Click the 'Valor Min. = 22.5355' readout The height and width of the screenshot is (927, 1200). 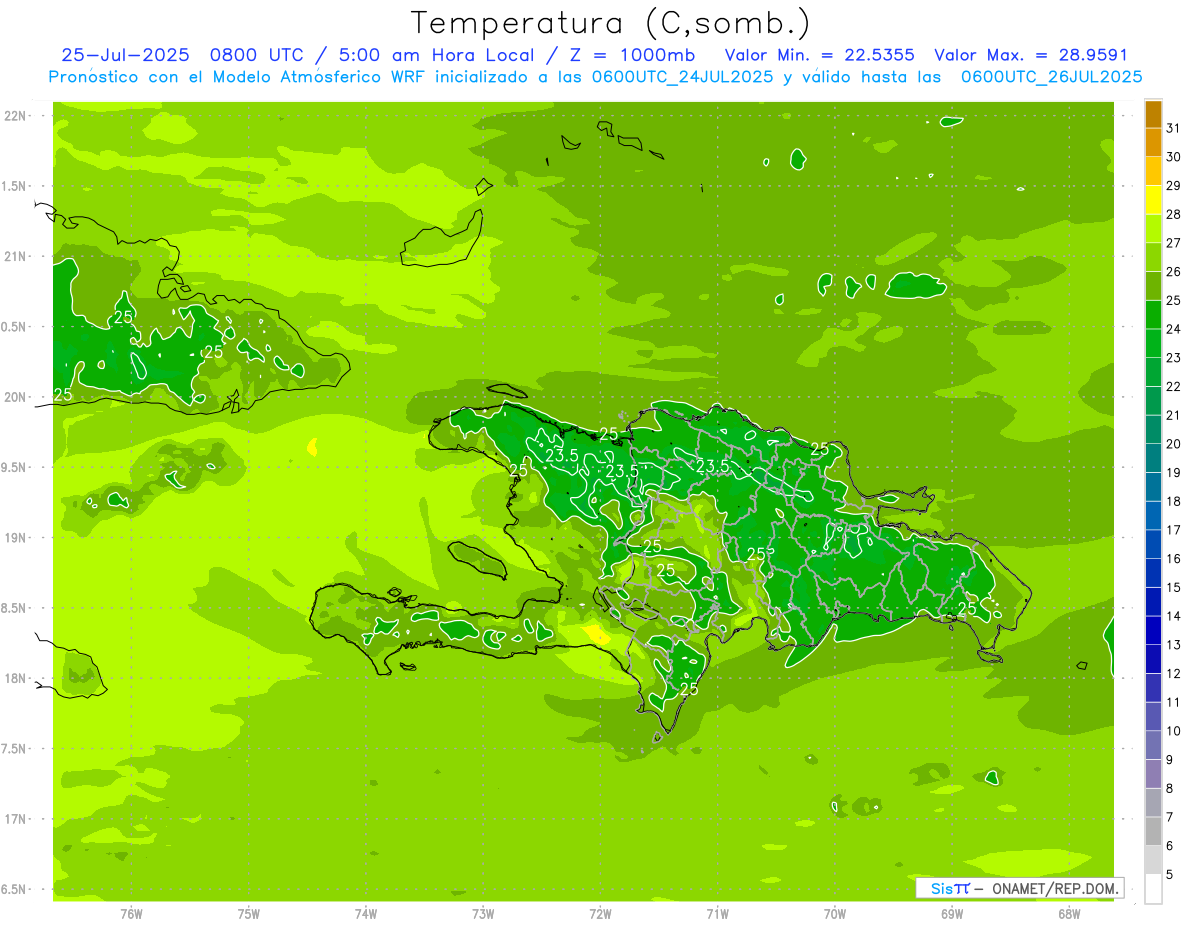click(819, 55)
